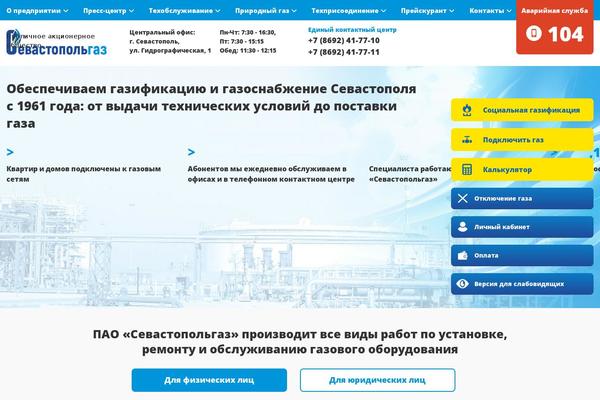Click the arrow above daily subscribers statistic
This screenshot has height=400, width=600.
pyautogui.click(x=191, y=152)
